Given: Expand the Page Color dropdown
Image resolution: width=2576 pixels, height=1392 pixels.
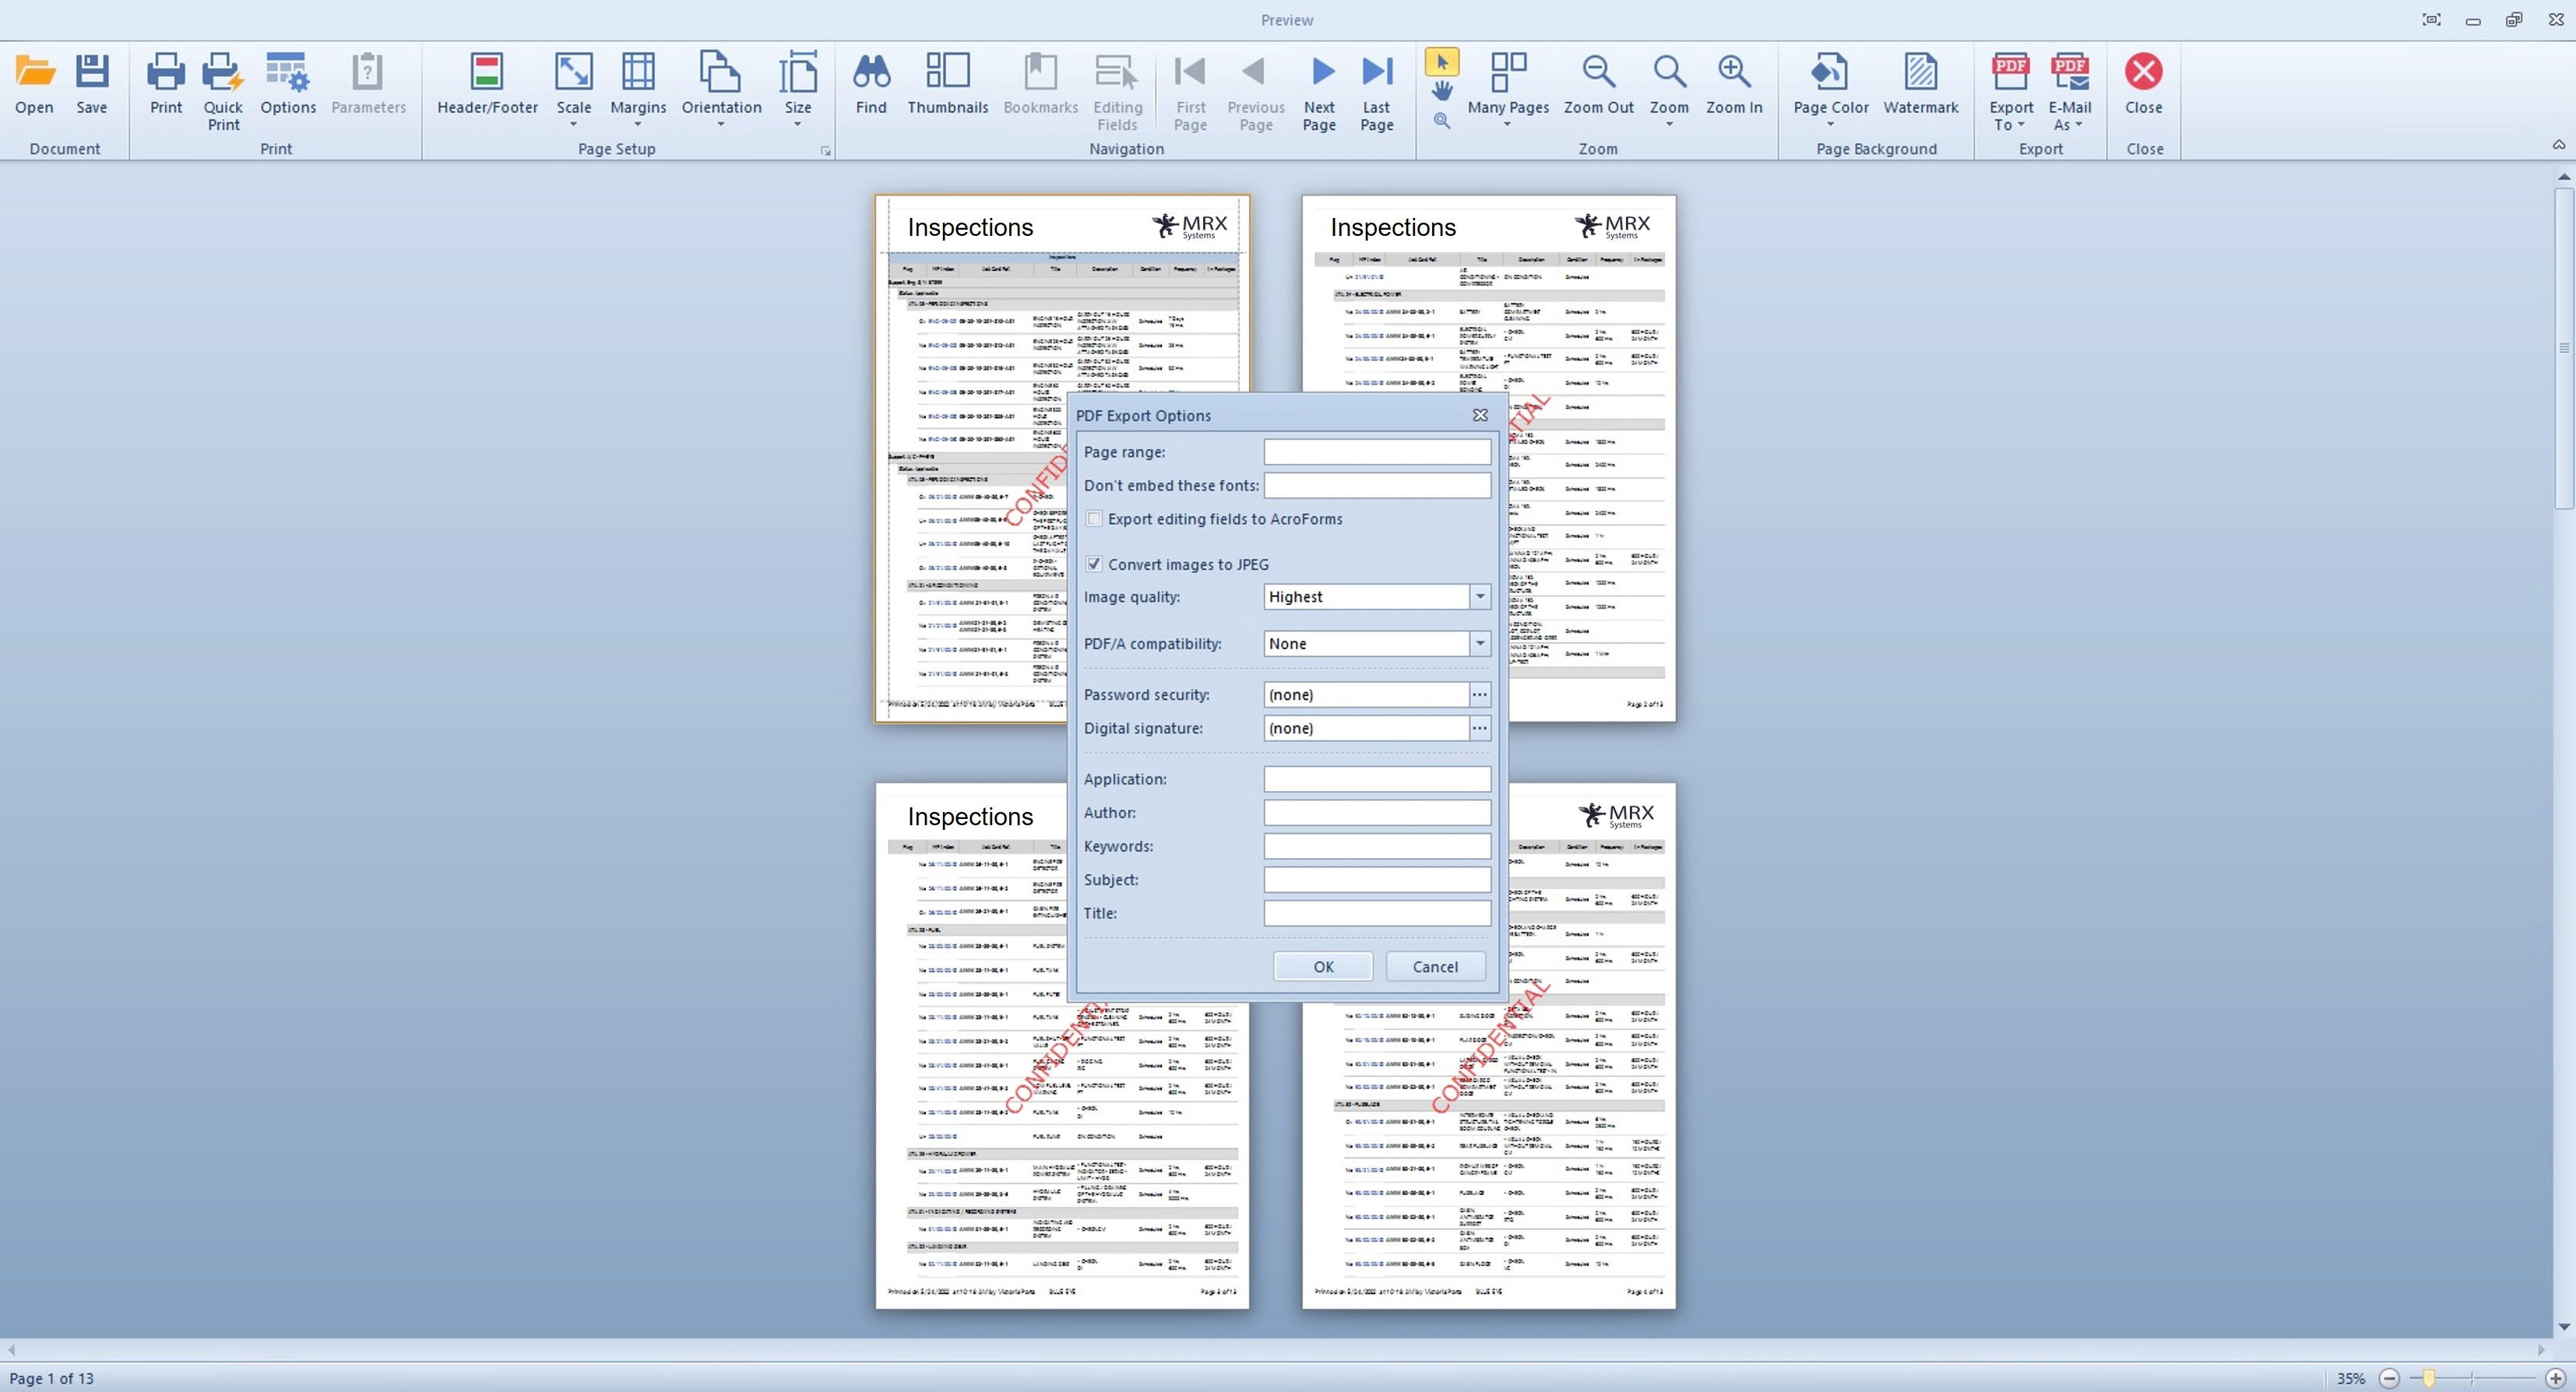Looking at the screenshot, I should 1830,125.
